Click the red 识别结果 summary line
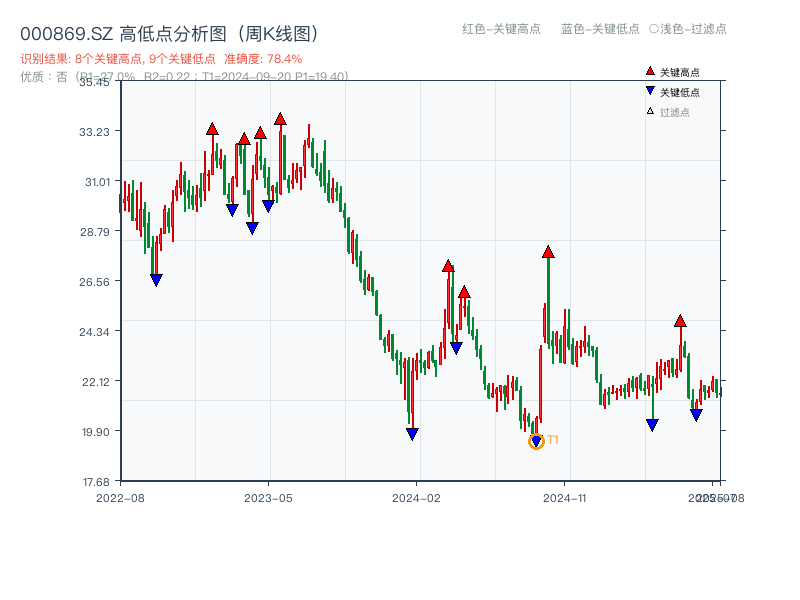Screen dimensions: 800x600 pos(161,59)
